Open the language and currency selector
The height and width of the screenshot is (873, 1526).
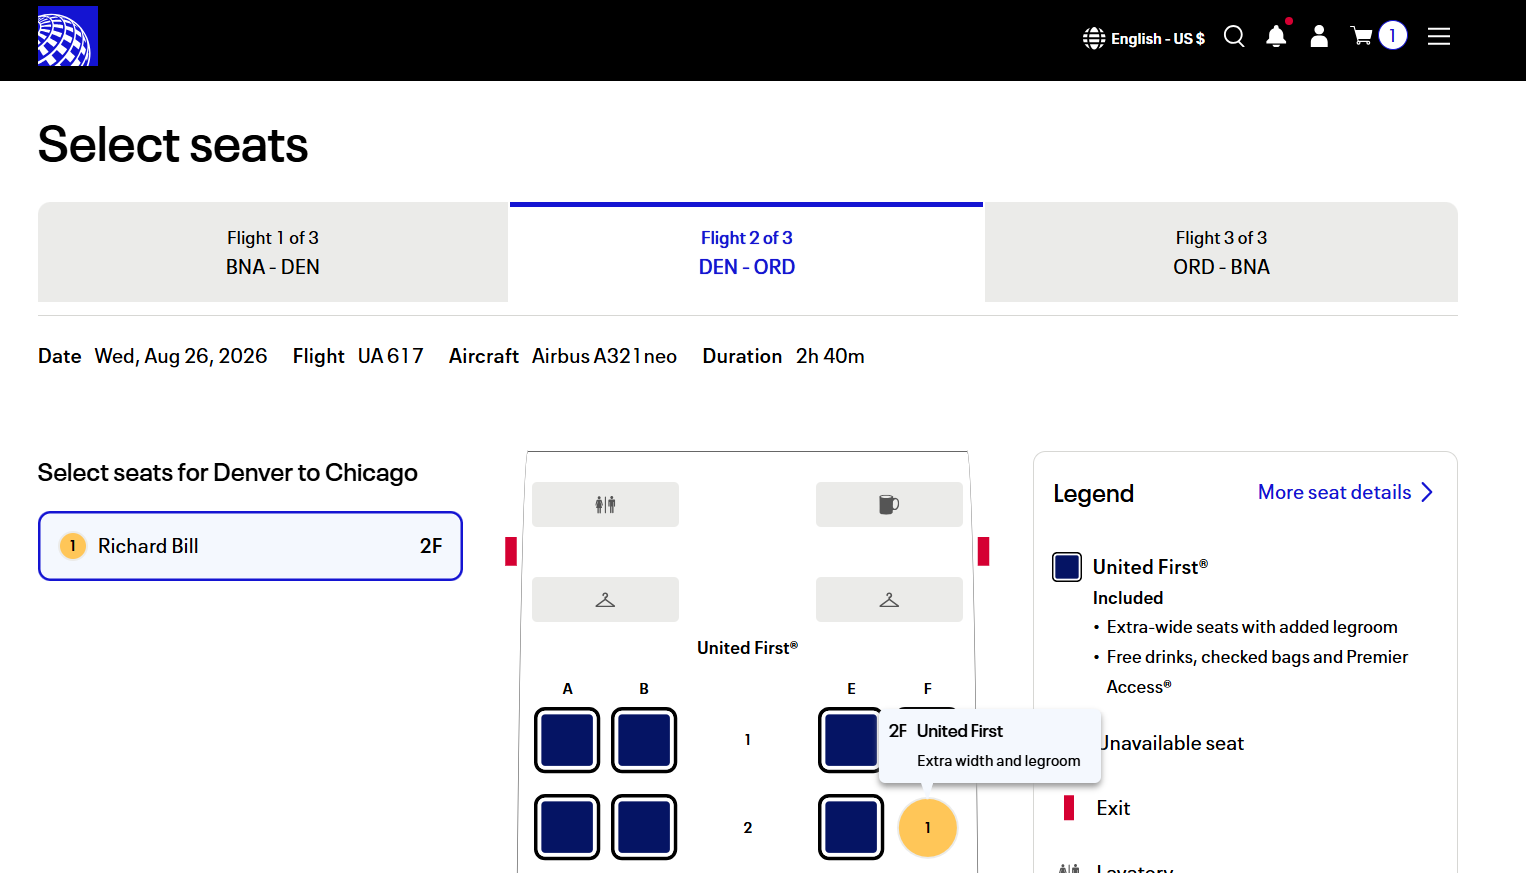[1144, 38]
